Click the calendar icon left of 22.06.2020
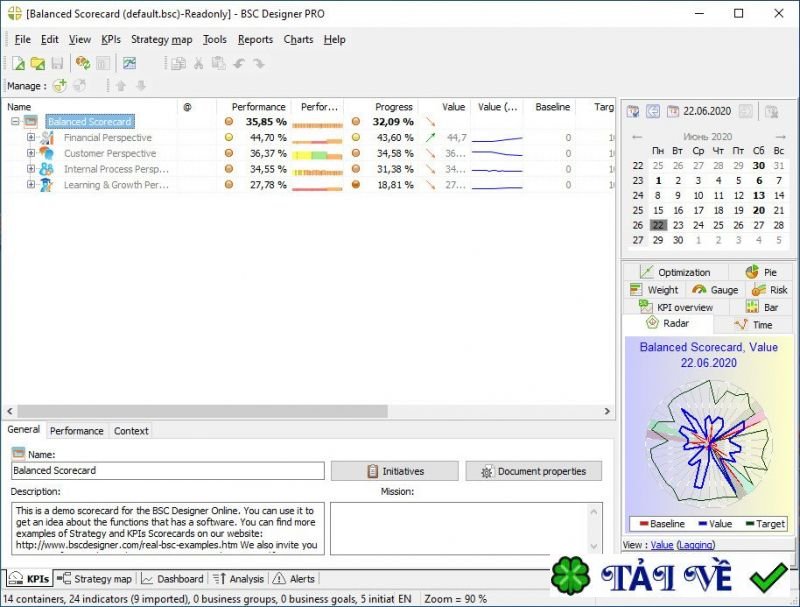The width and height of the screenshot is (800, 607). [673, 111]
